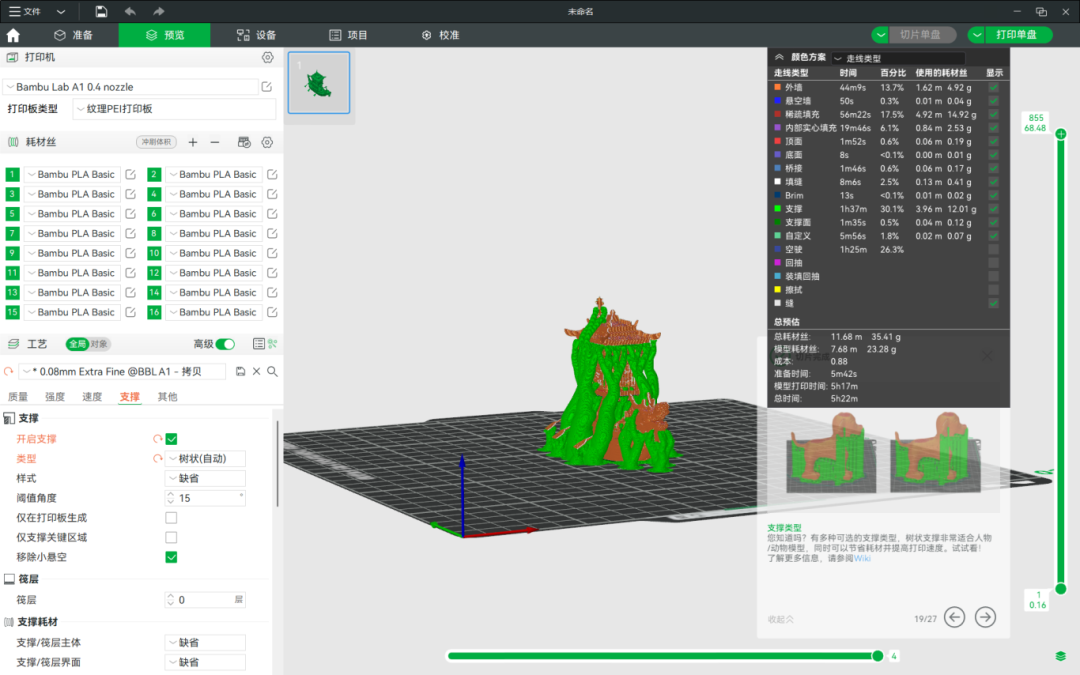Switch to the 准备 tab

(74, 35)
